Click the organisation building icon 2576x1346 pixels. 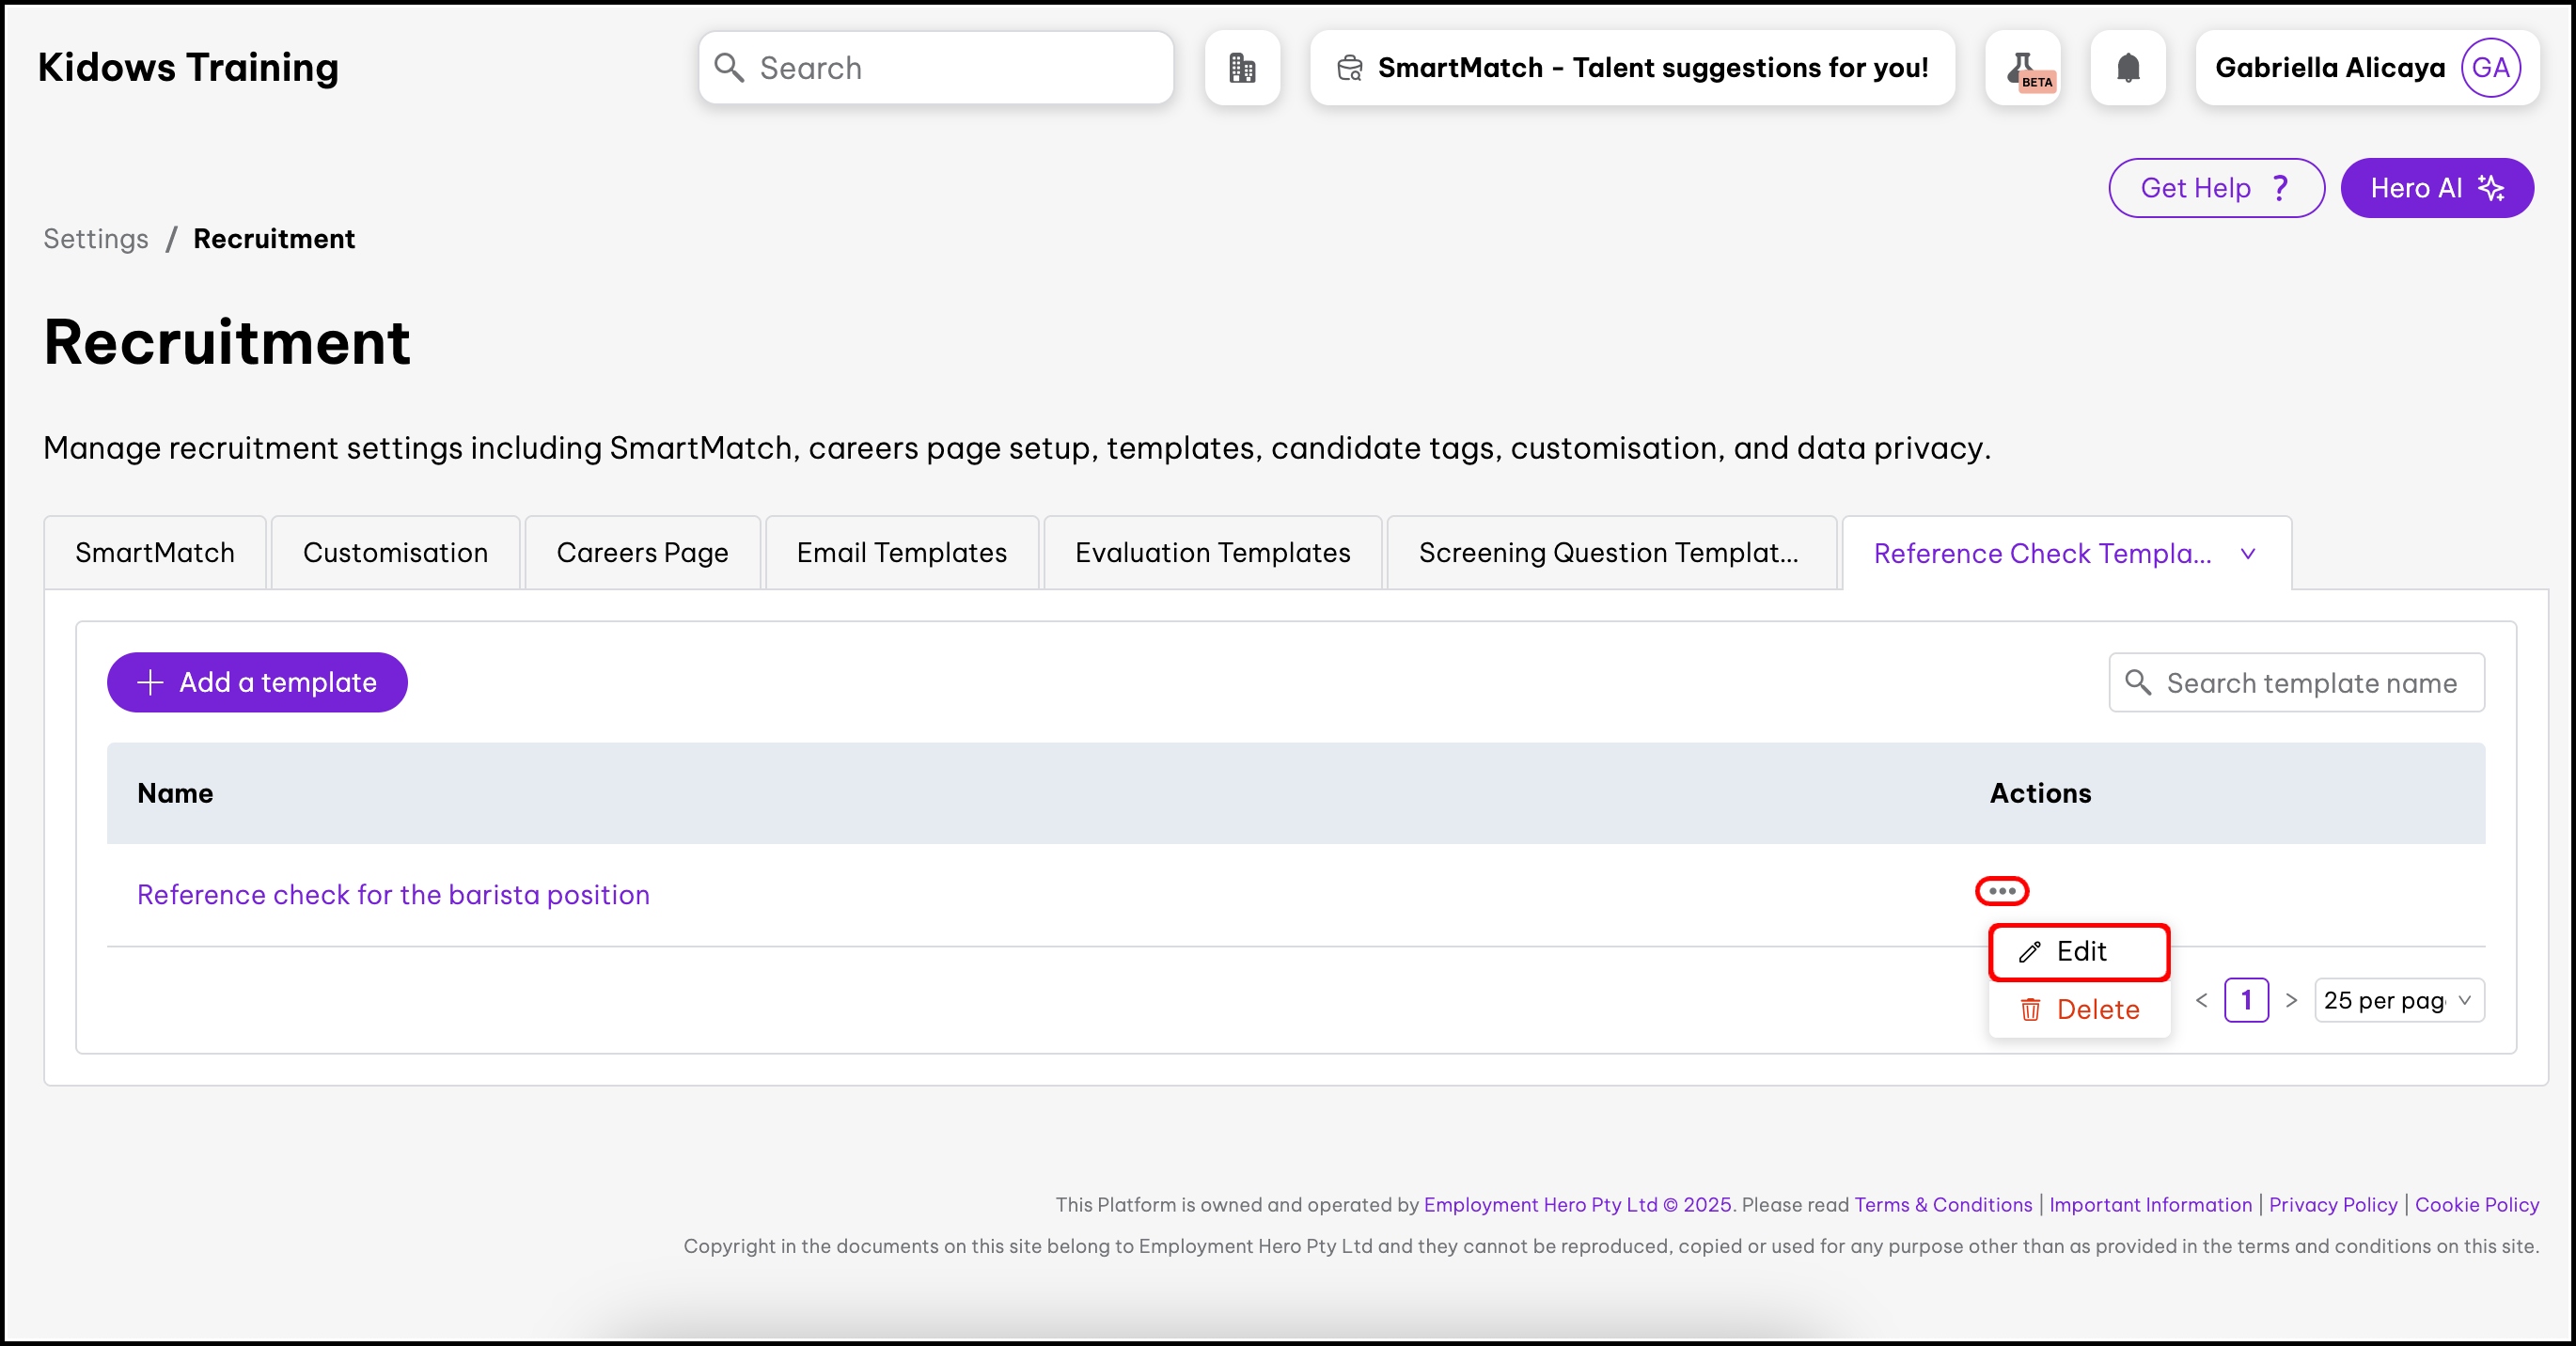(x=1242, y=68)
